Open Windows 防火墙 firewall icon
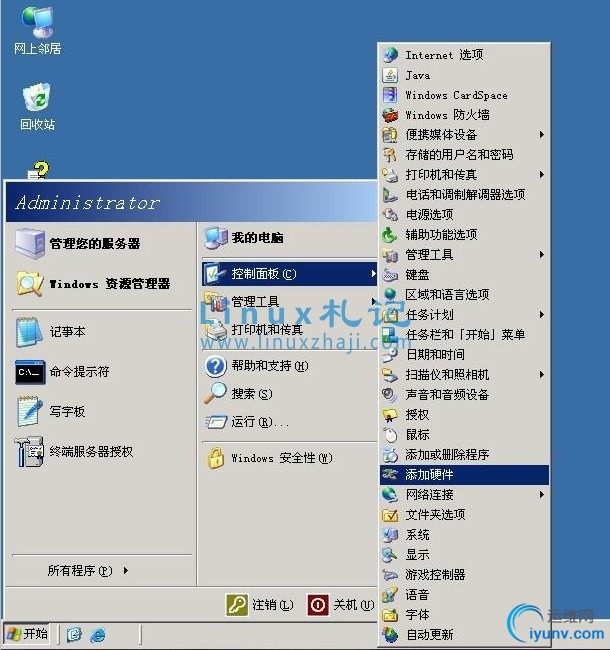610x650 pixels. click(x=390, y=115)
